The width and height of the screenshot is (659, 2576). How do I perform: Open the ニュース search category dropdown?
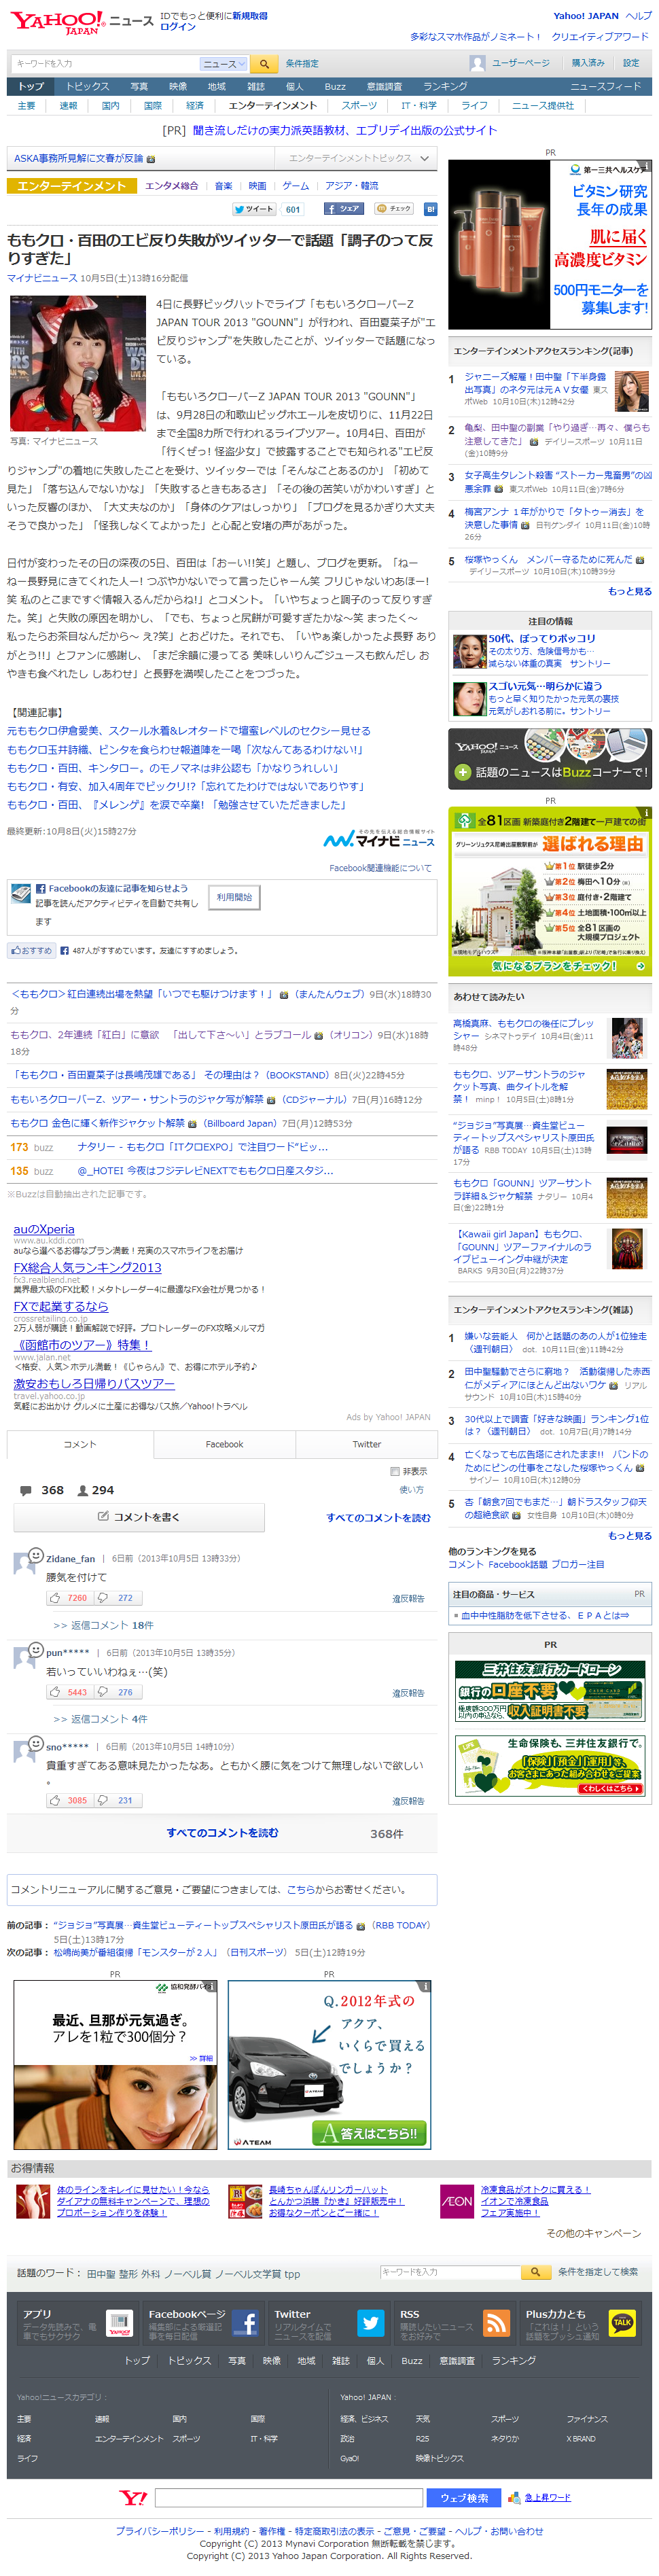pos(223,63)
